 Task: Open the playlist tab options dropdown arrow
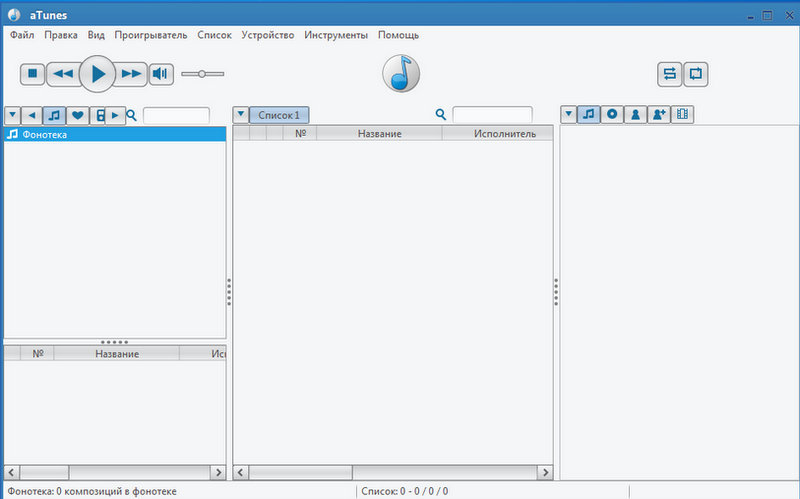point(241,115)
